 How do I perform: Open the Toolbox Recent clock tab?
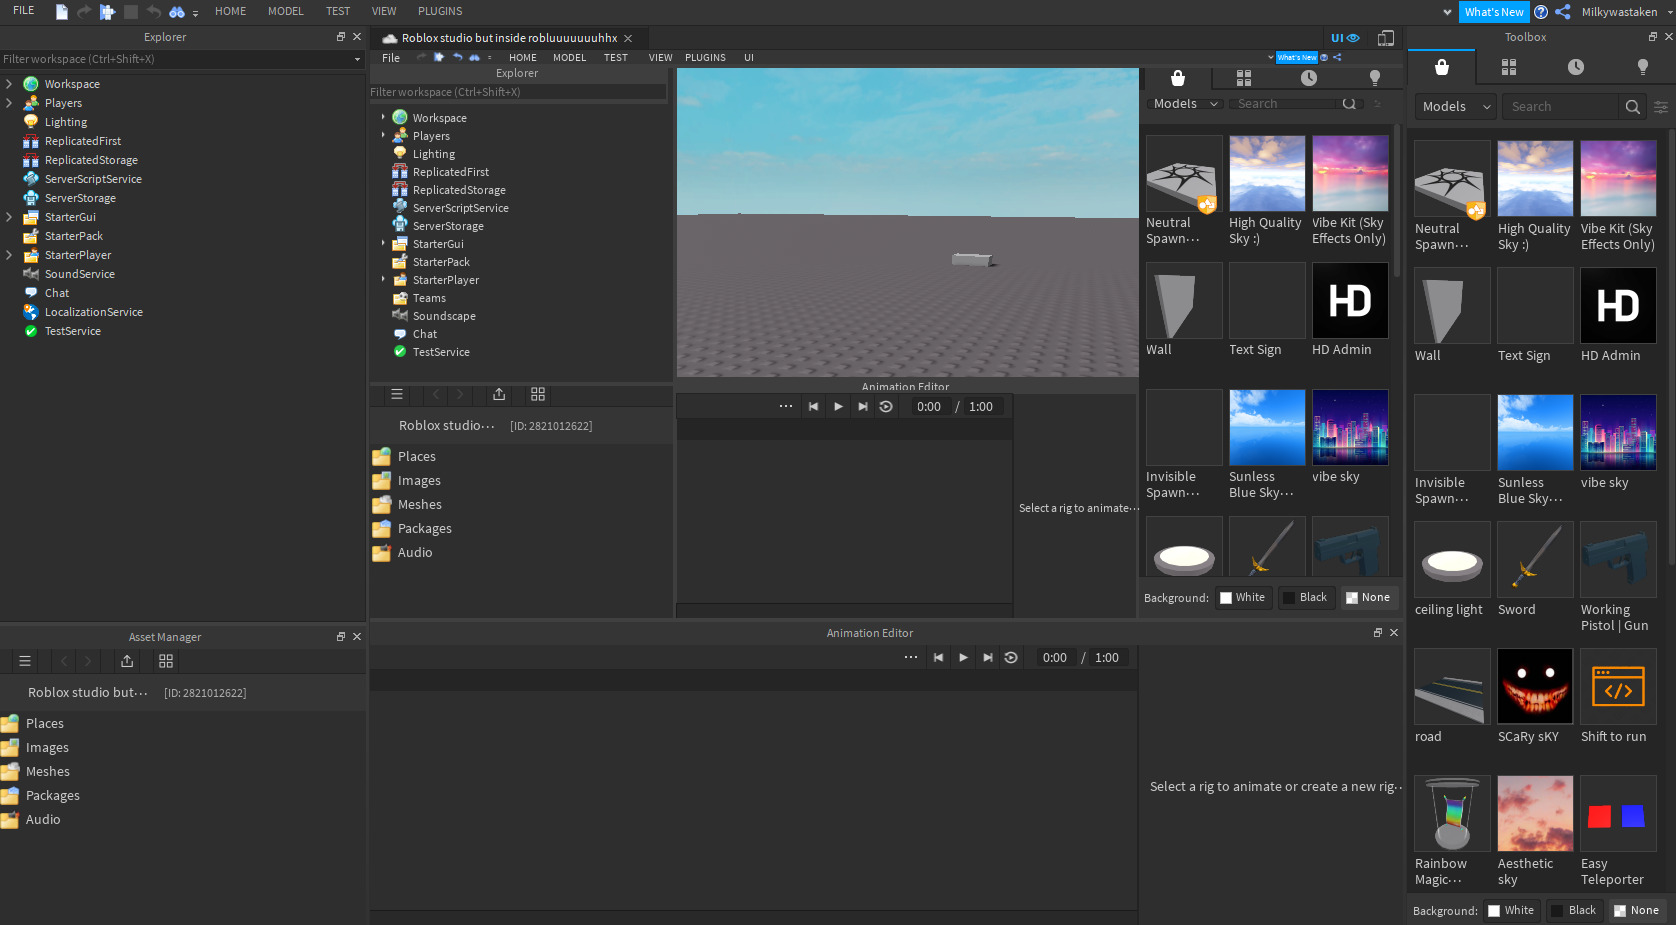(x=1576, y=67)
